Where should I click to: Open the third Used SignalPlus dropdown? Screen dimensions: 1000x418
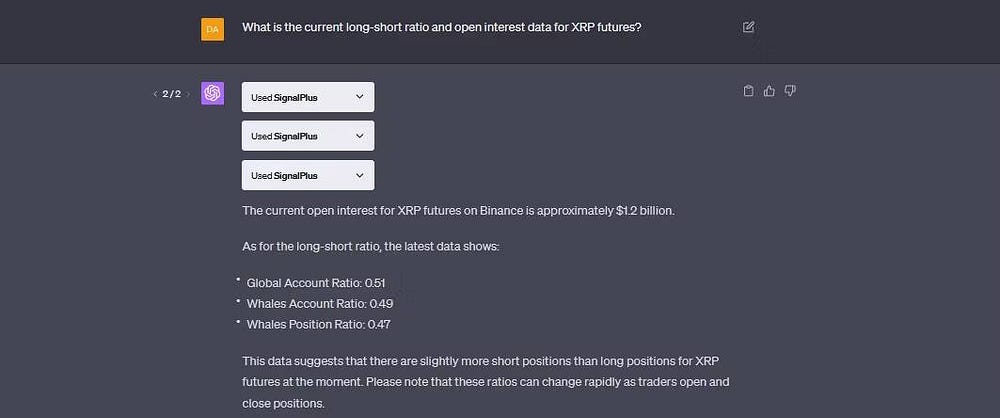click(x=308, y=175)
